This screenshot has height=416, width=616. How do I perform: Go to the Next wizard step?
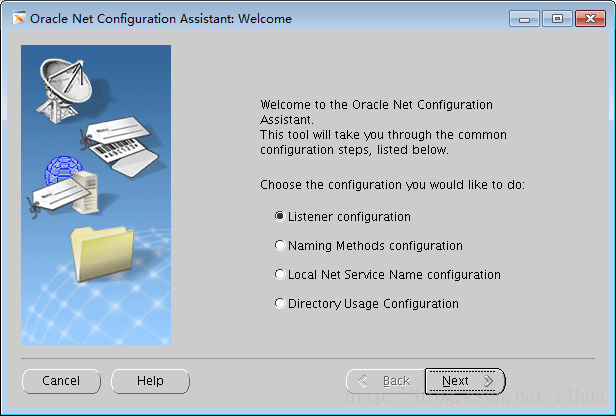tap(465, 381)
